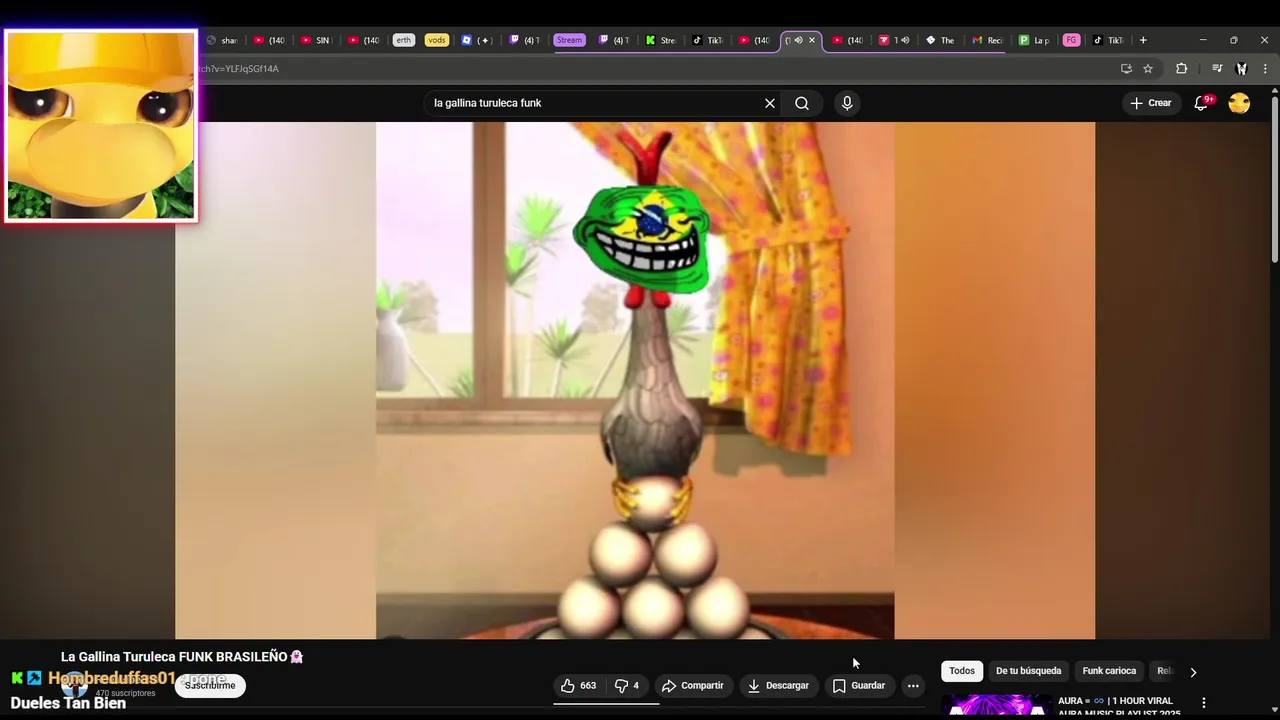Switch to the SIN tab
The image size is (1280, 720).
click(x=315, y=40)
